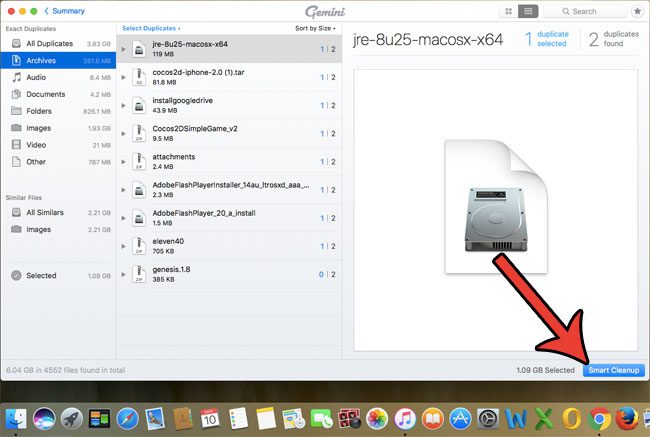Click the Search field
The width and height of the screenshot is (650, 437).
585,11
